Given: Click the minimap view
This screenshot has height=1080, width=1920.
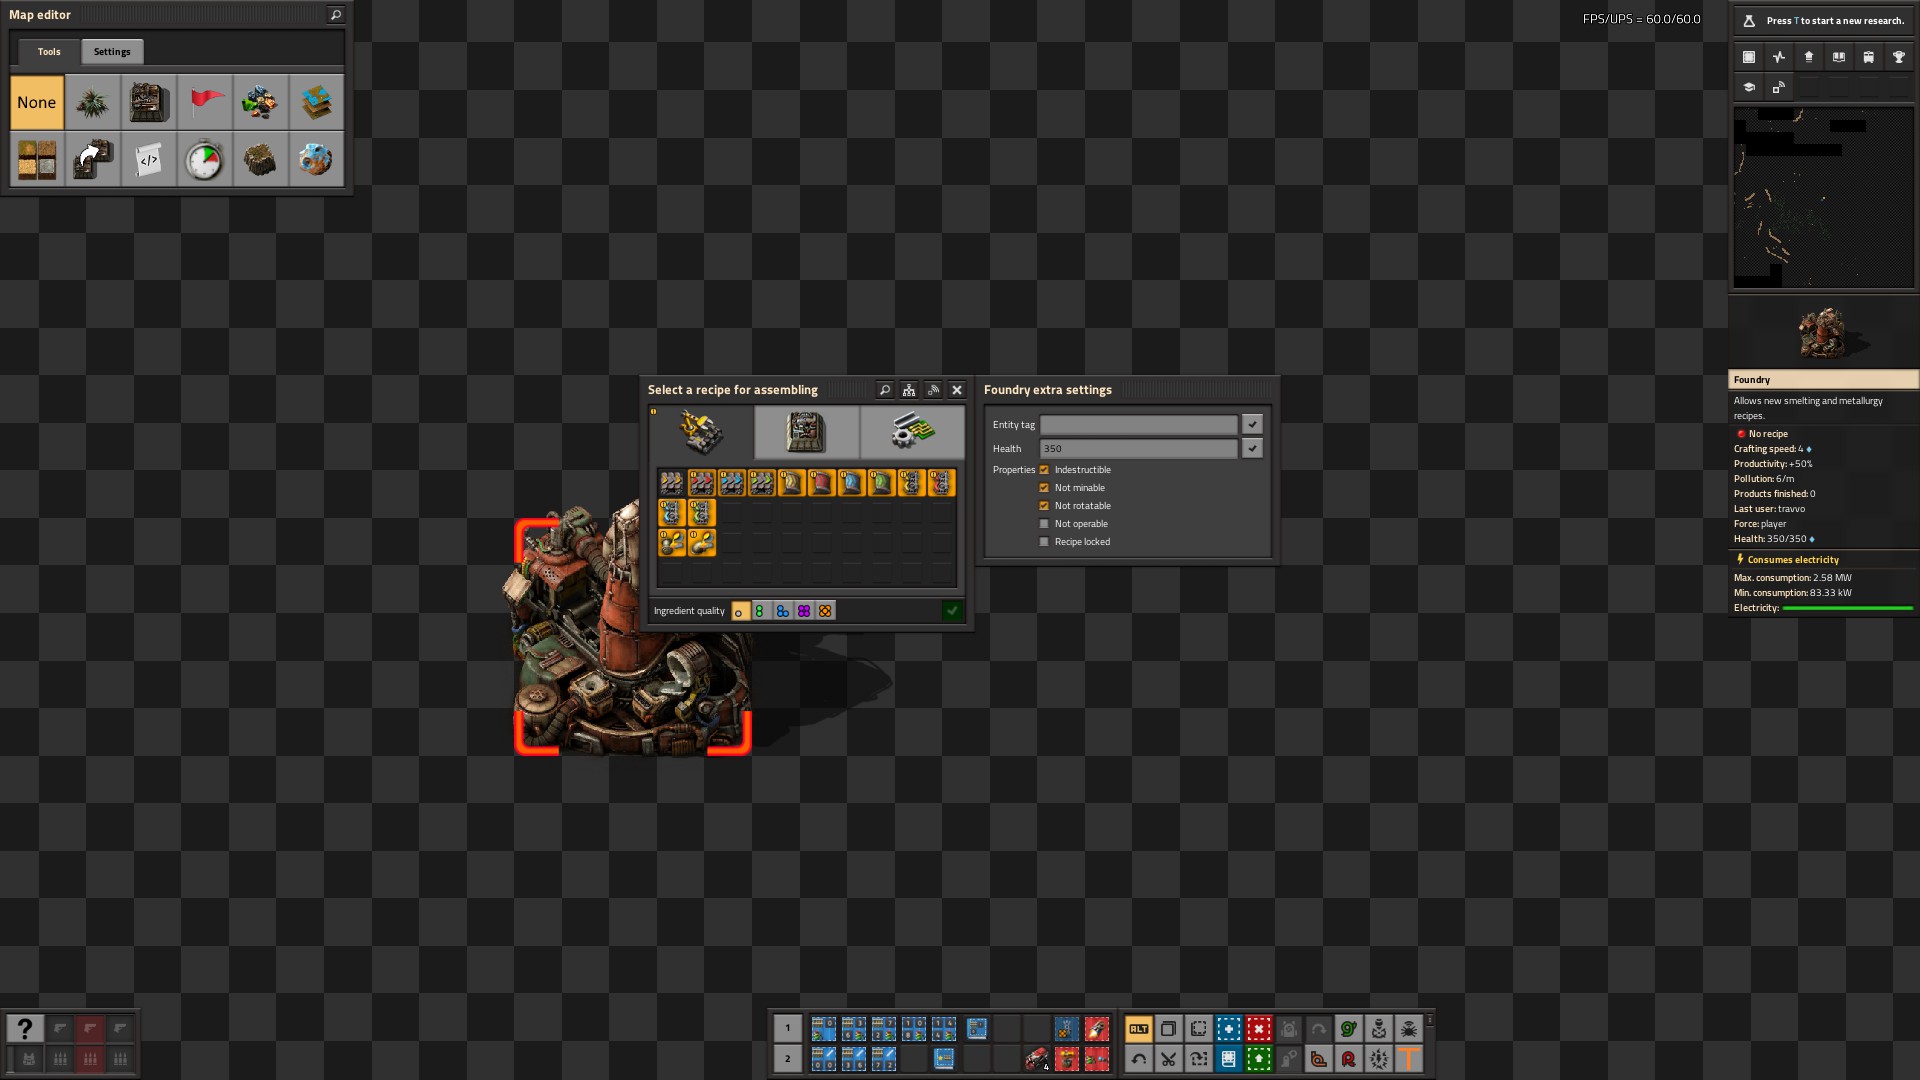Looking at the screenshot, I should tap(1823, 198).
